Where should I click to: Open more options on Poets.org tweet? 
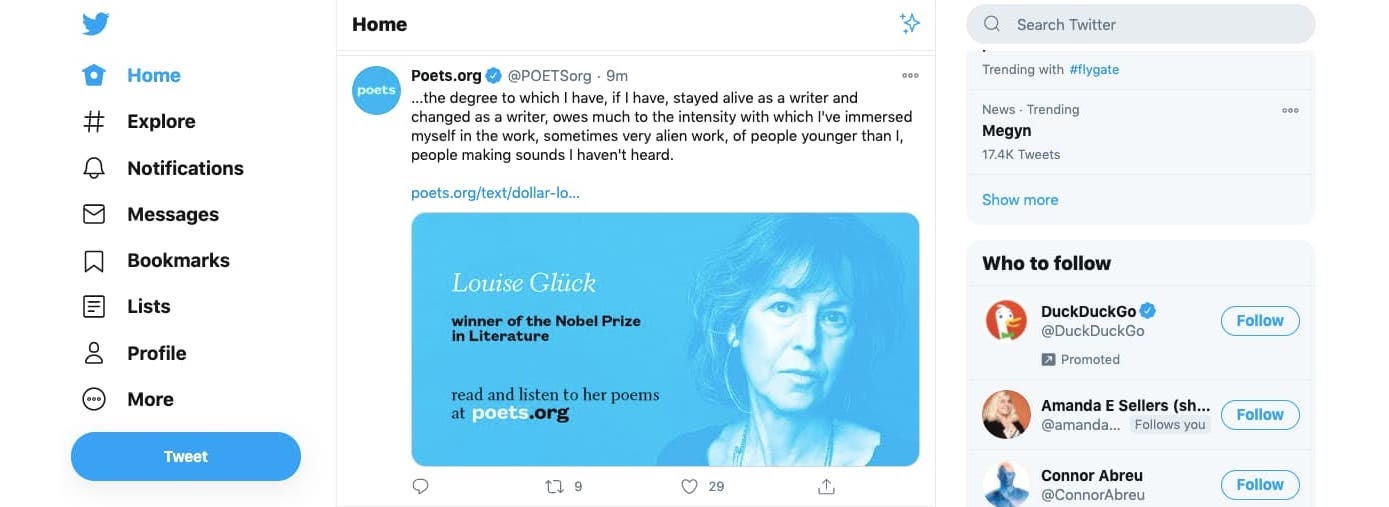910,76
